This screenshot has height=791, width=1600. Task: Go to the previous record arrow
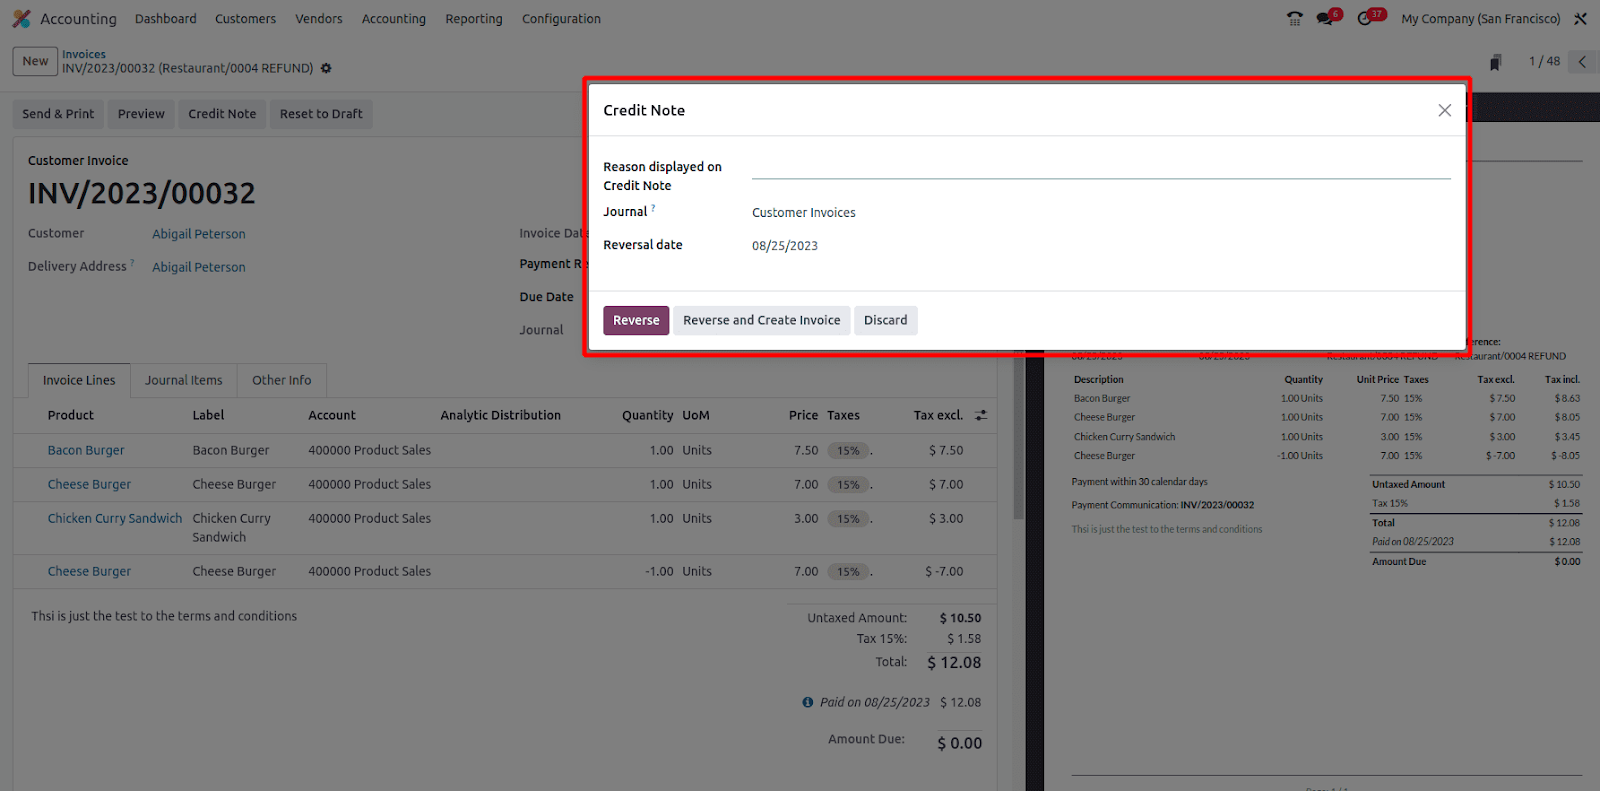point(1582,62)
